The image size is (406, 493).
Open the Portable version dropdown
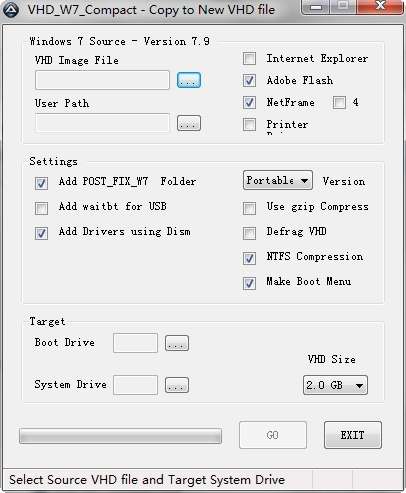(278, 180)
